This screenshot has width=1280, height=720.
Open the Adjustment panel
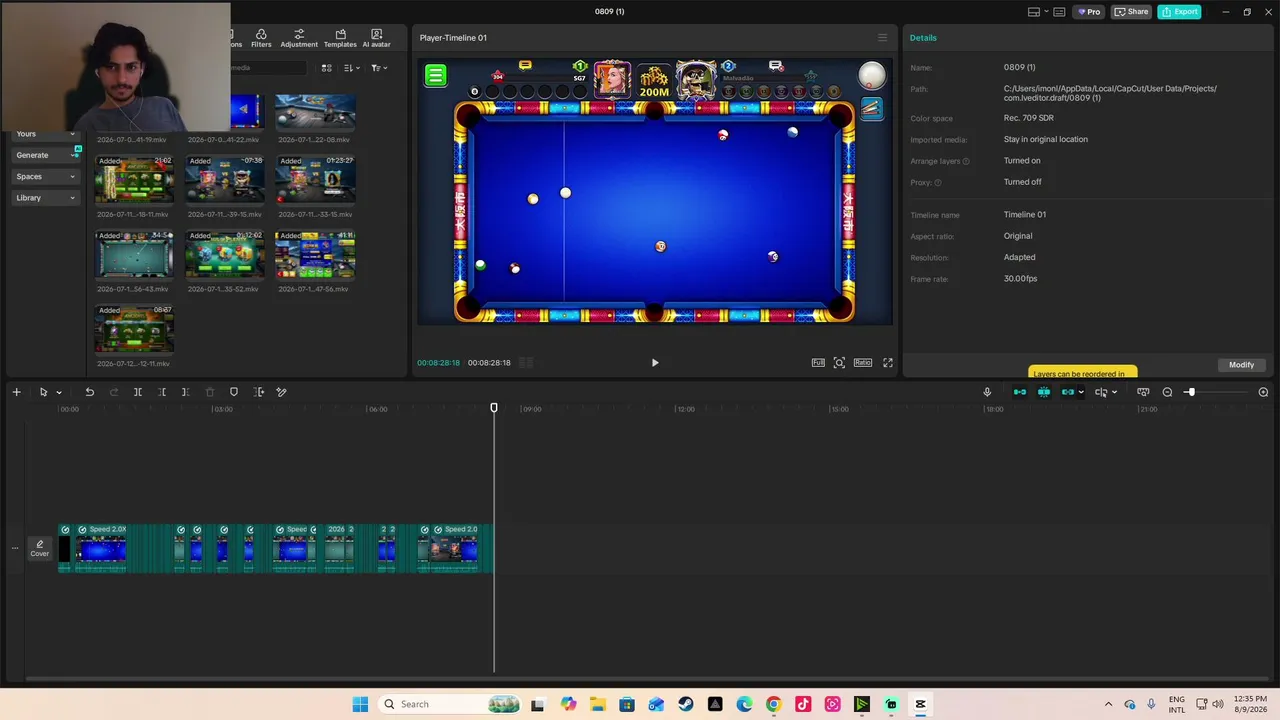[x=299, y=38]
